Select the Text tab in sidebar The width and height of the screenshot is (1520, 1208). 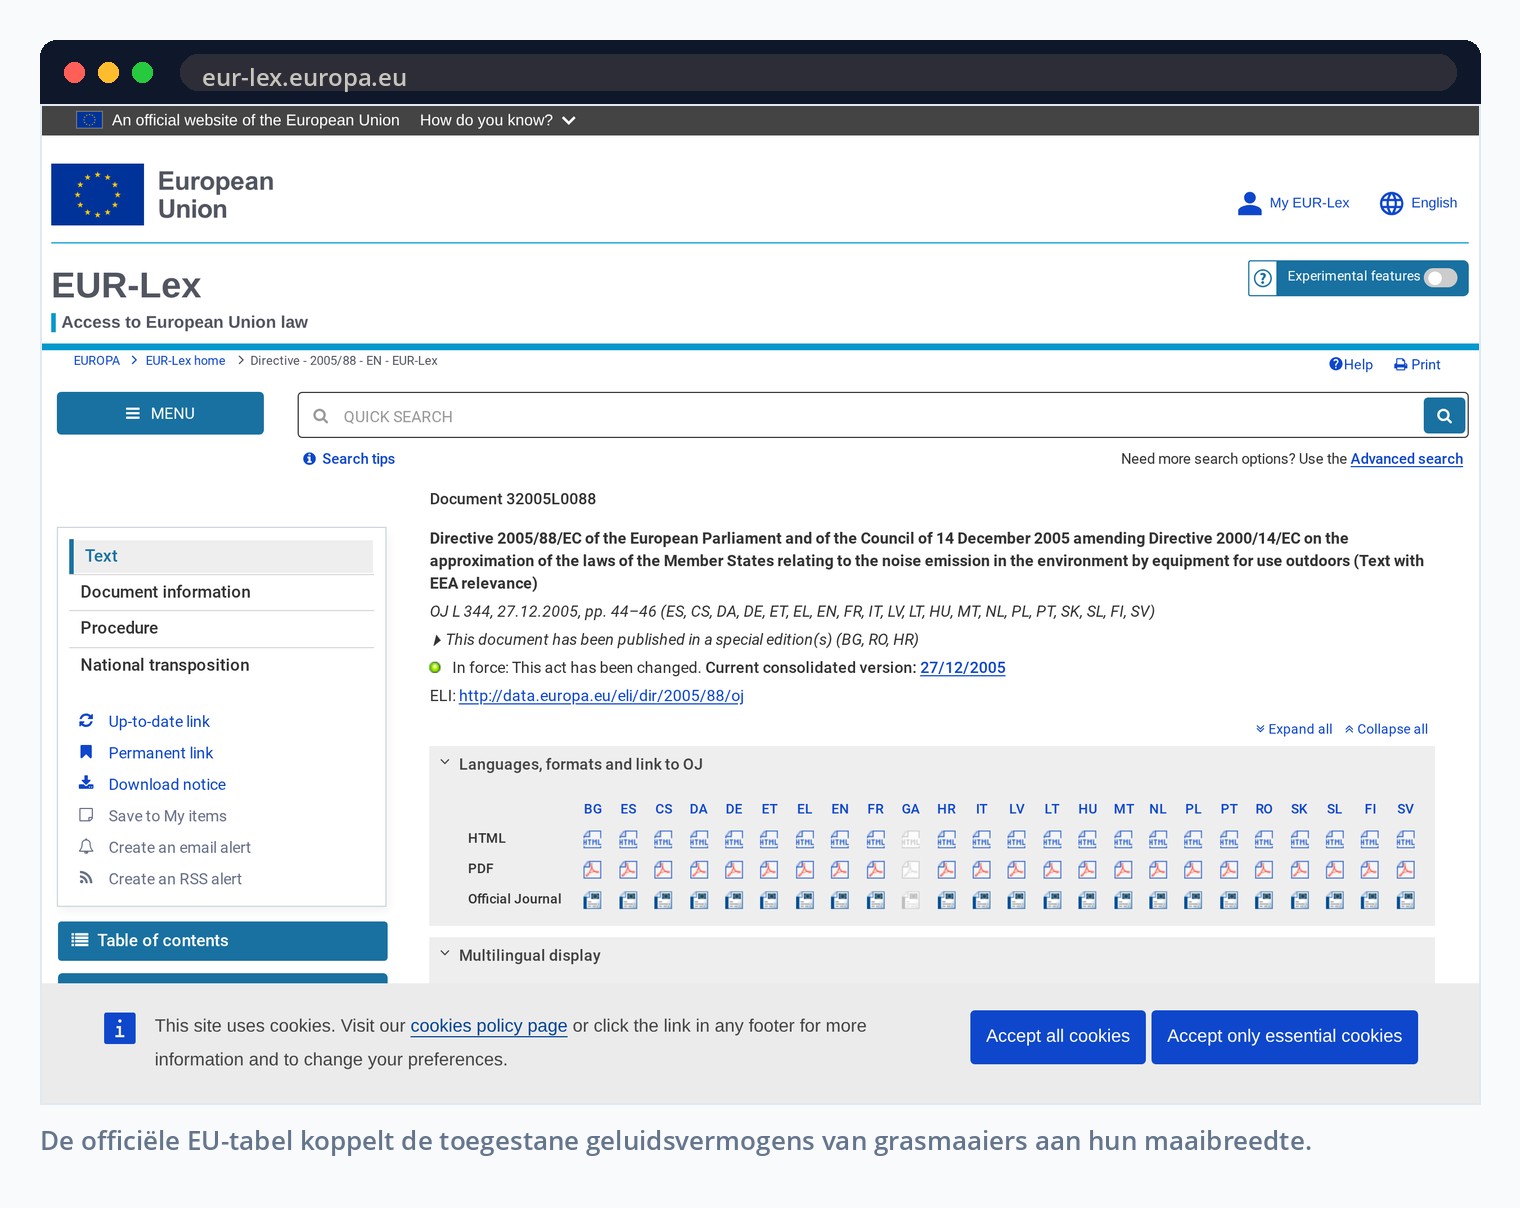click(221, 556)
